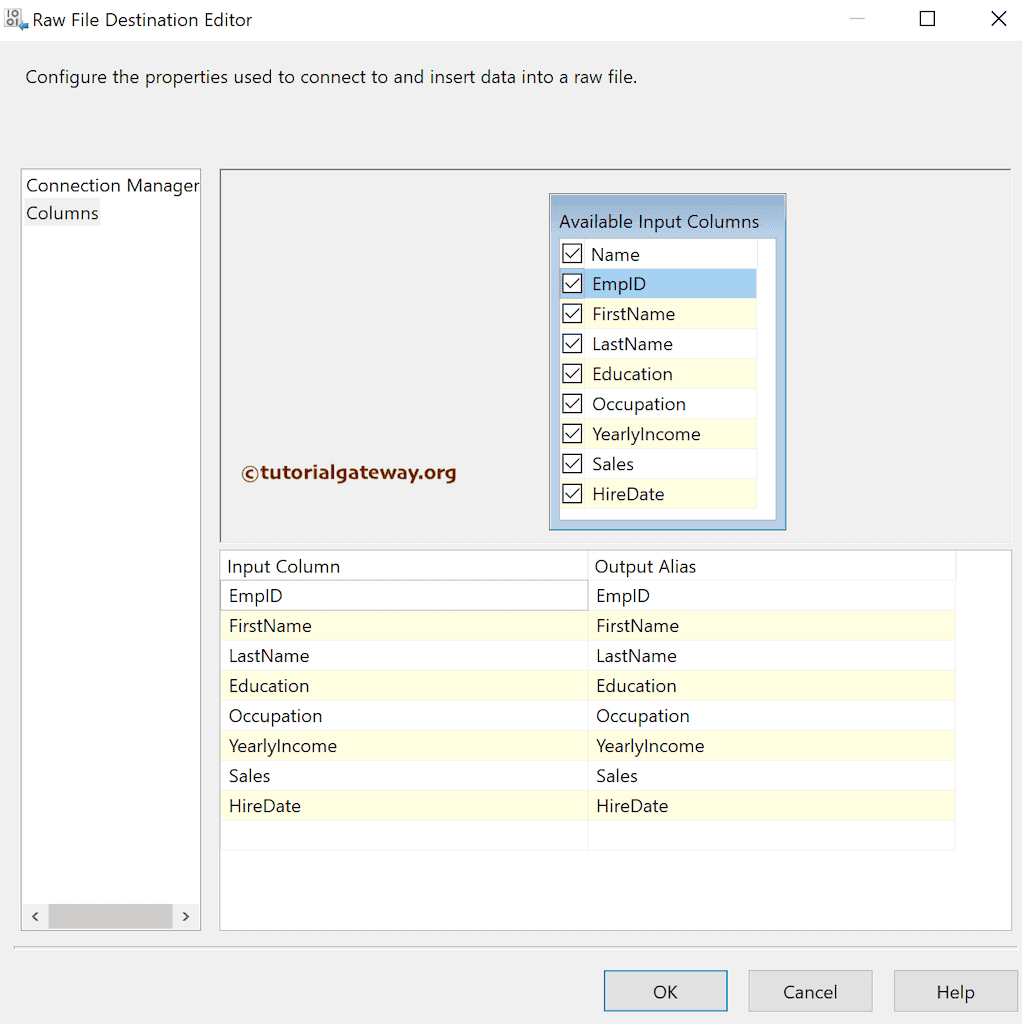Click the Raw File Destination Editor title bar icon
Viewport: 1022px width, 1024px height.
(x=15, y=19)
